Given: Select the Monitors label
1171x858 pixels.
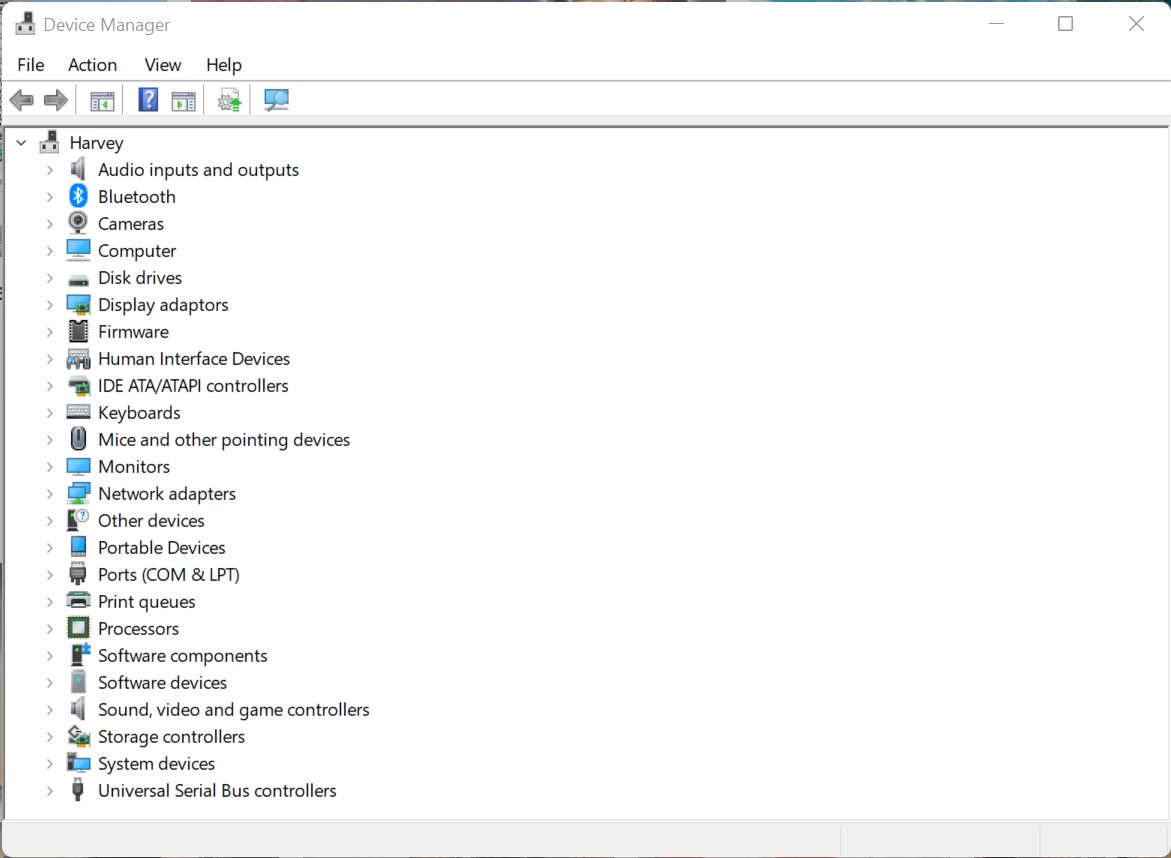Looking at the screenshot, I should [134, 467].
